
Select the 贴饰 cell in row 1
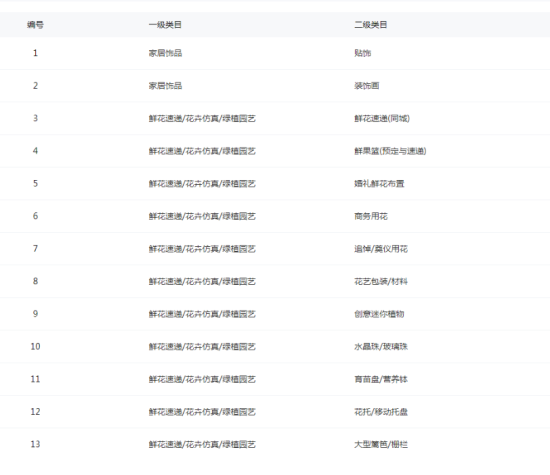pos(363,53)
